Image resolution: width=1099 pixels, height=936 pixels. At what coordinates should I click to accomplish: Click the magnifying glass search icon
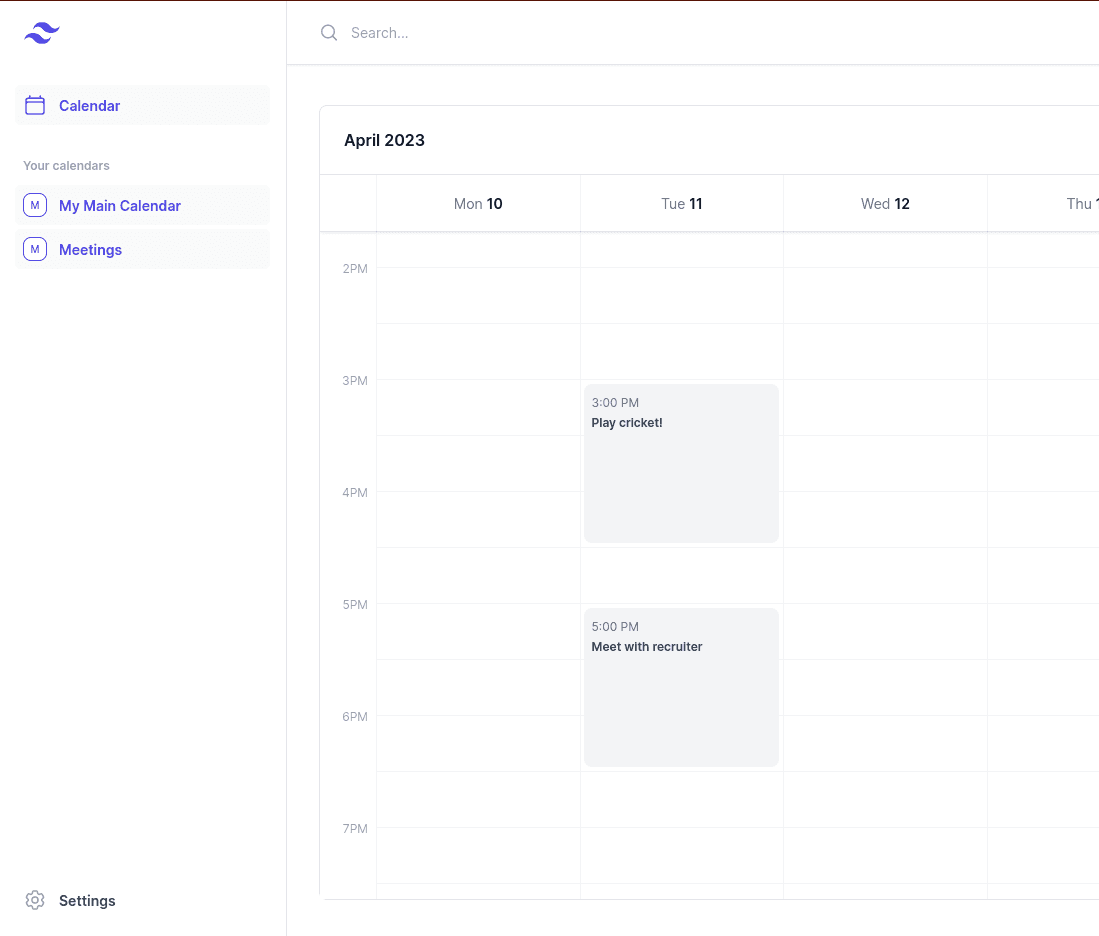tap(329, 33)
